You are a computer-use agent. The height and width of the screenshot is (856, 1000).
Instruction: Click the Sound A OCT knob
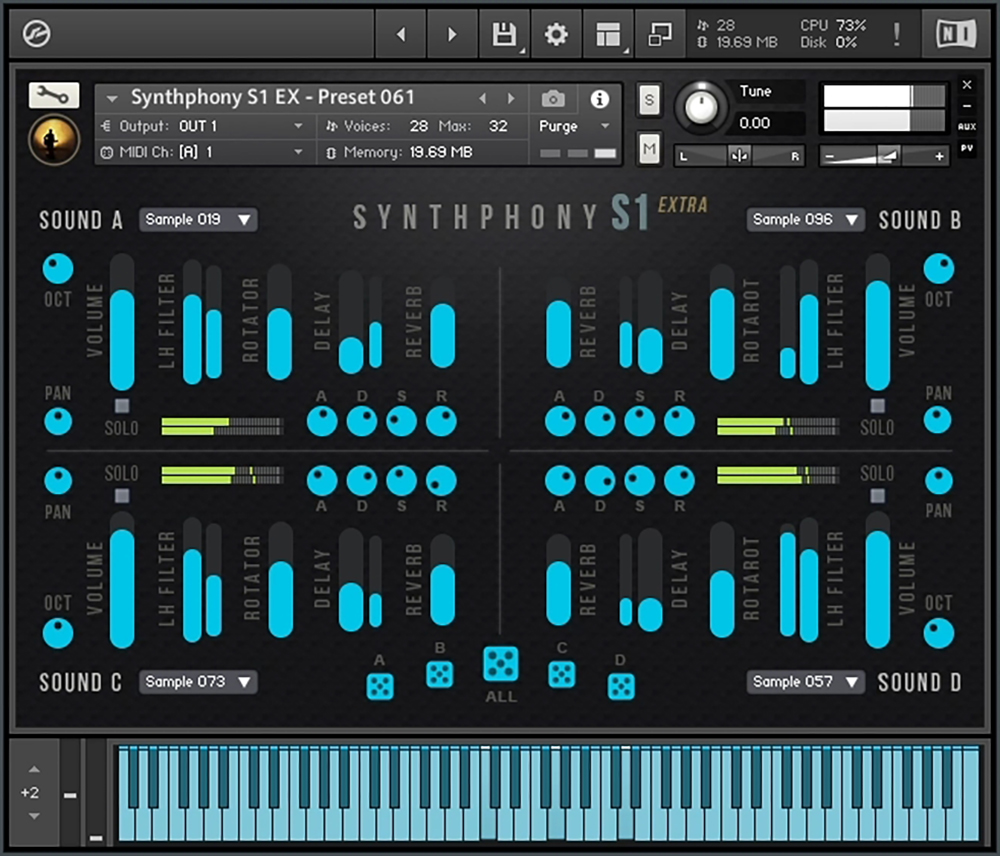(x=58, y=269)
